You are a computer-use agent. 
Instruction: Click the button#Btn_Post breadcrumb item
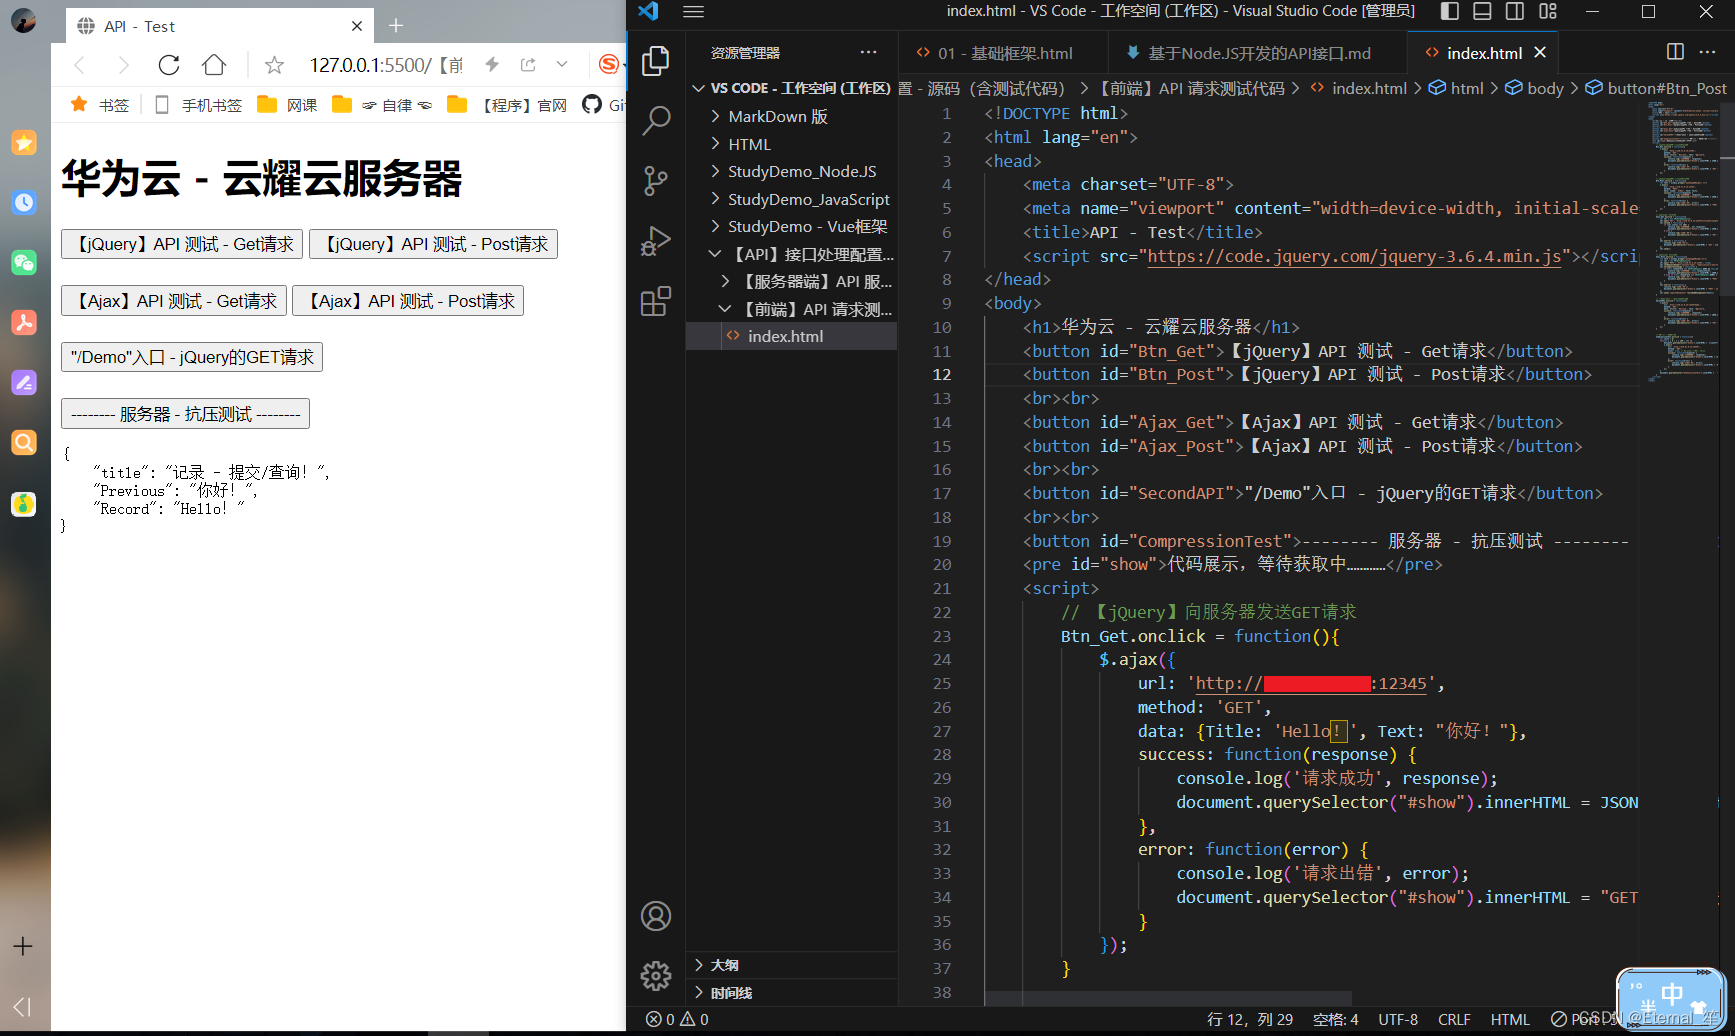point(1656,88)
